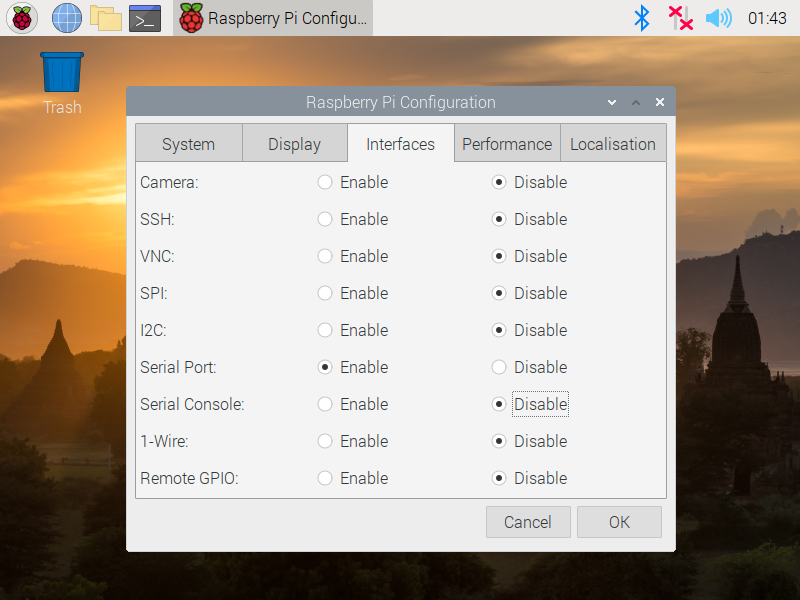Image resolution: width=800 pixels, height=600 pixels.
Task: Enable SSH
Action: (x=353, y=219)
